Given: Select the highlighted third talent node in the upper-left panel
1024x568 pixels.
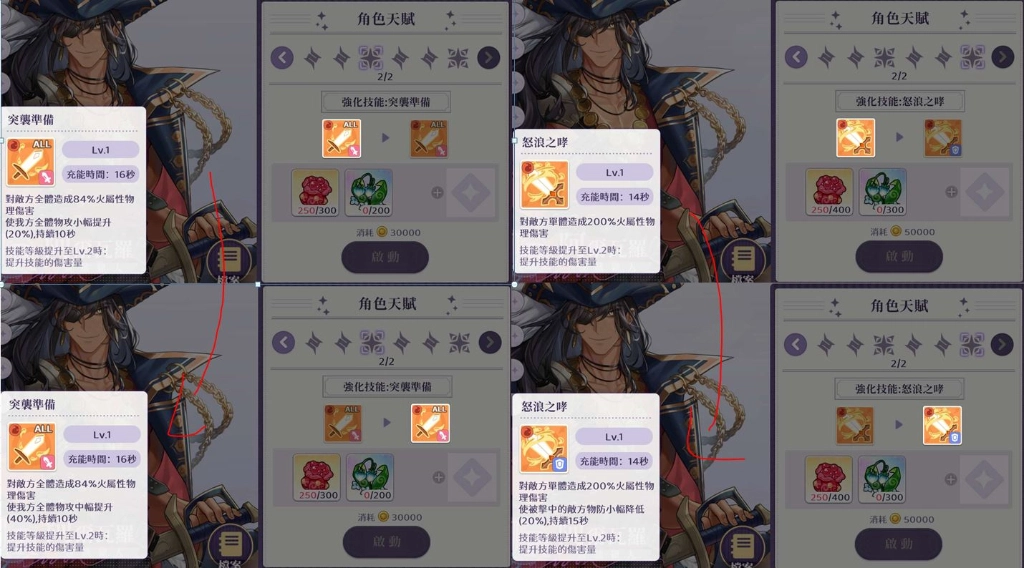Looking at the screenshot, I should pos(371,58).
